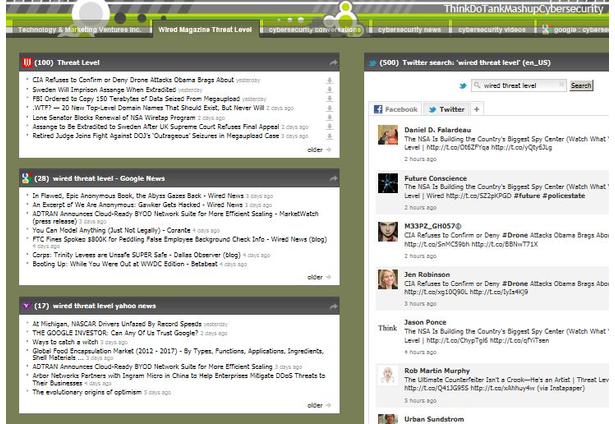This screenshot has width=615, height=424.
Task: Click the wired threat level search field
Action: point(519,86)
